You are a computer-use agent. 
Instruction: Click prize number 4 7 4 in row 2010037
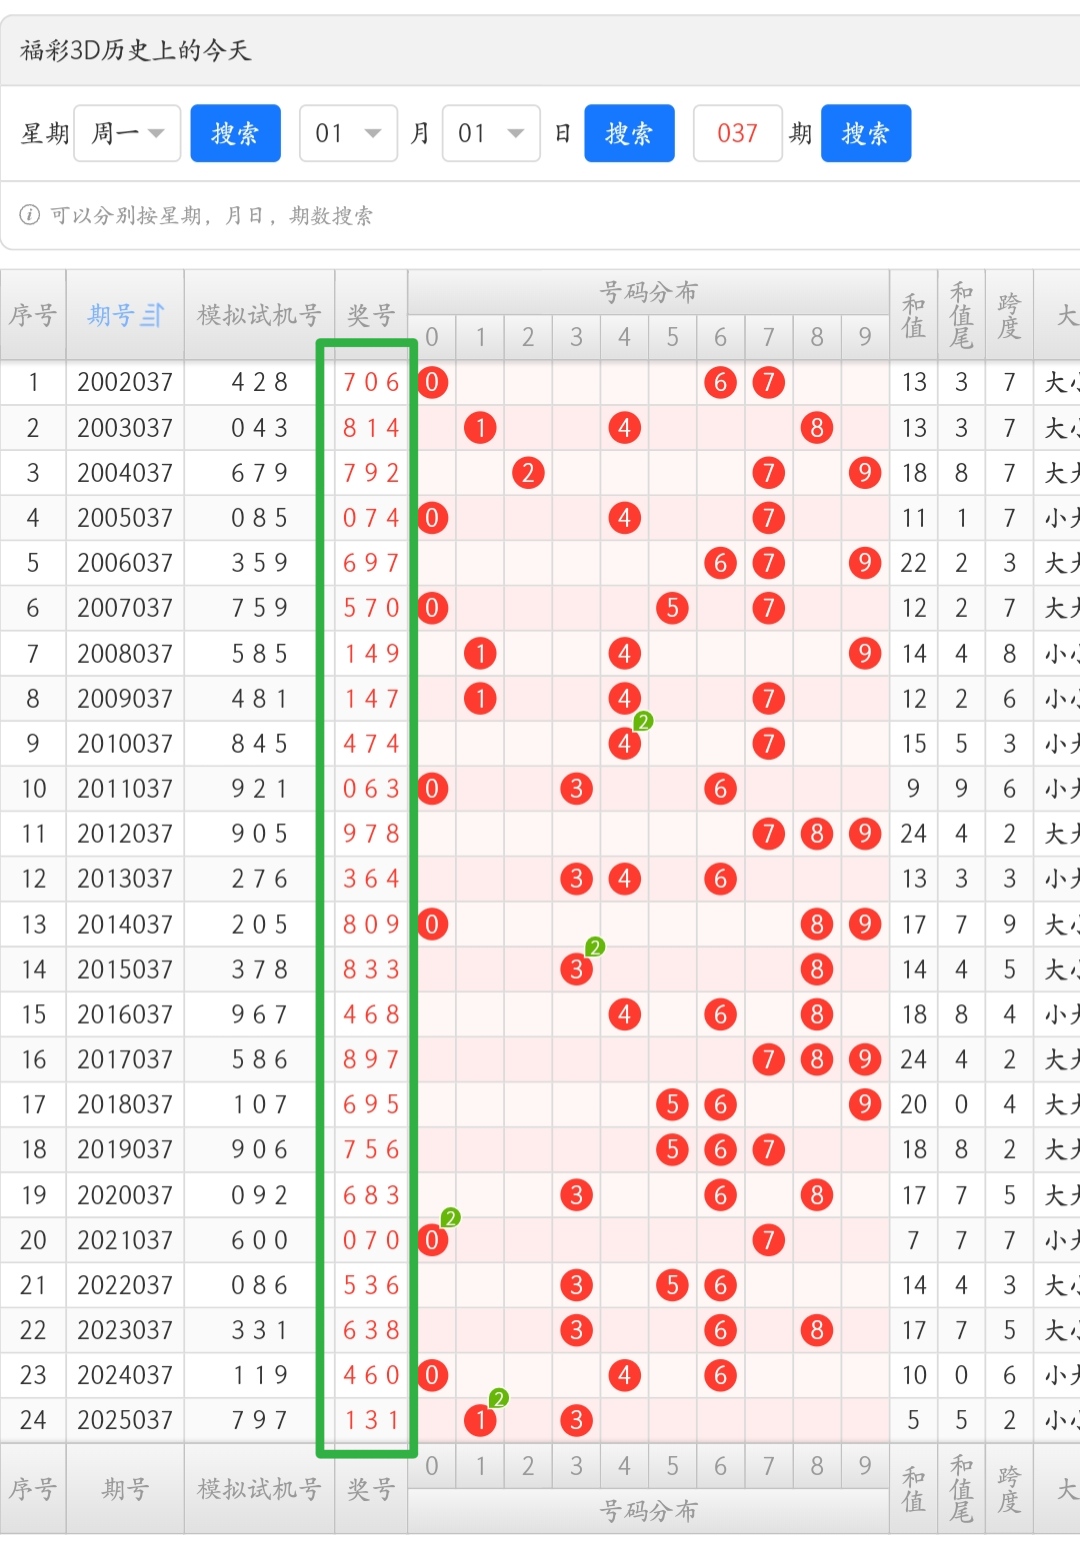point(371,744)
